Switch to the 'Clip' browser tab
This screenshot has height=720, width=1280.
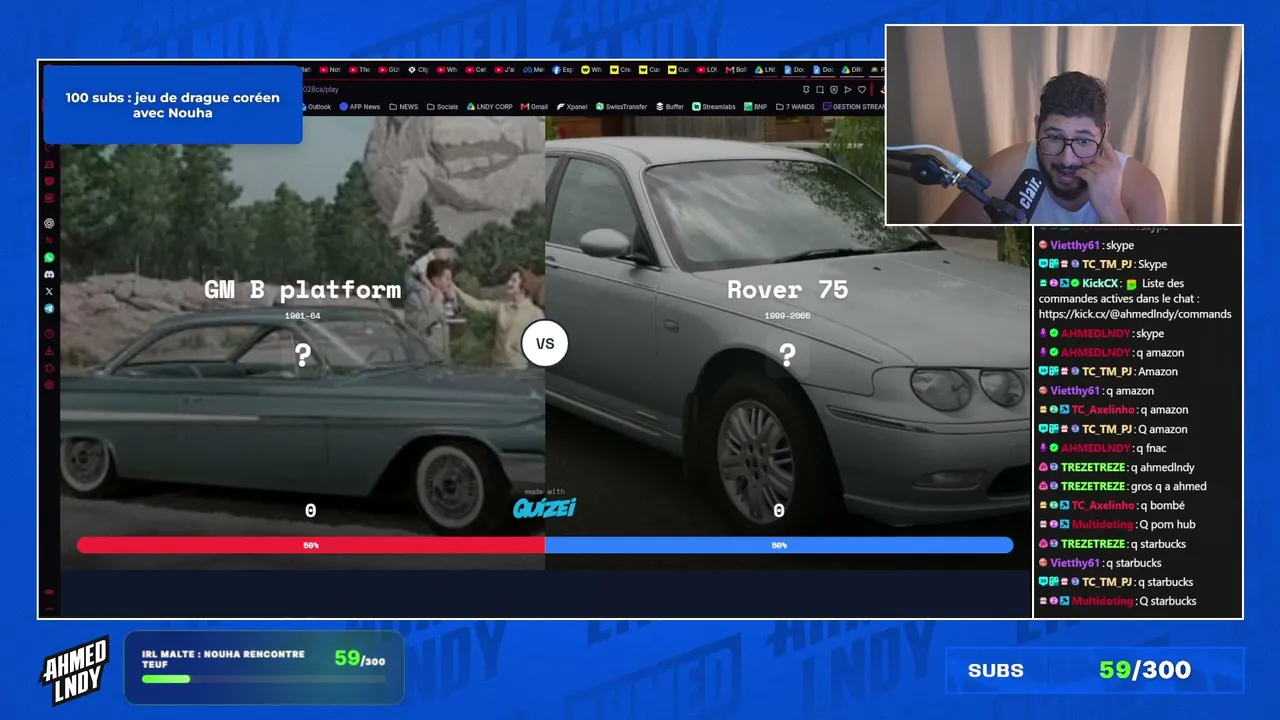[x=417, y=70]
